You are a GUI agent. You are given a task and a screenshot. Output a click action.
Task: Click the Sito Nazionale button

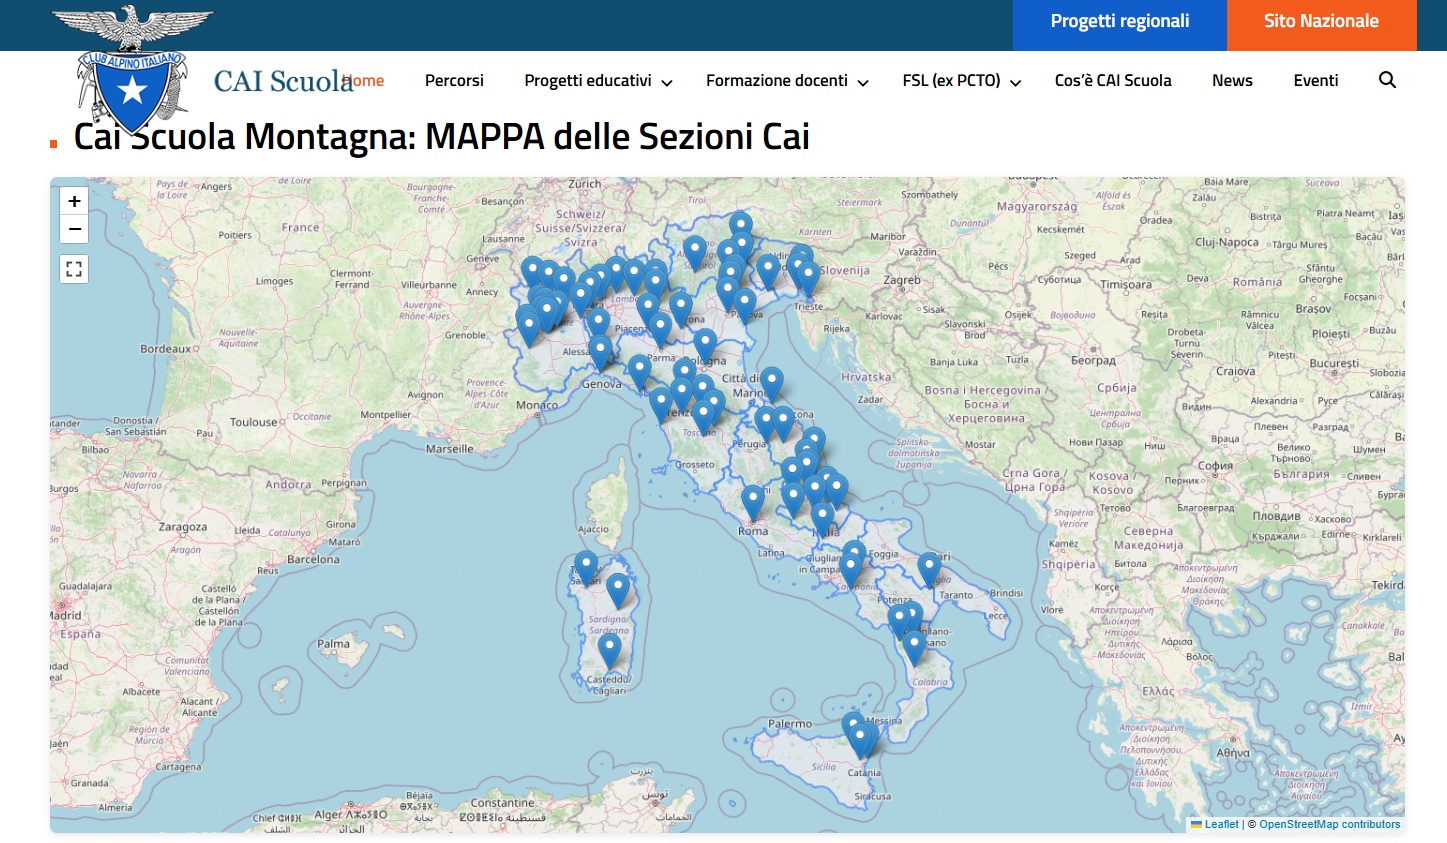pyautogui.click(x=1321, y=22)
